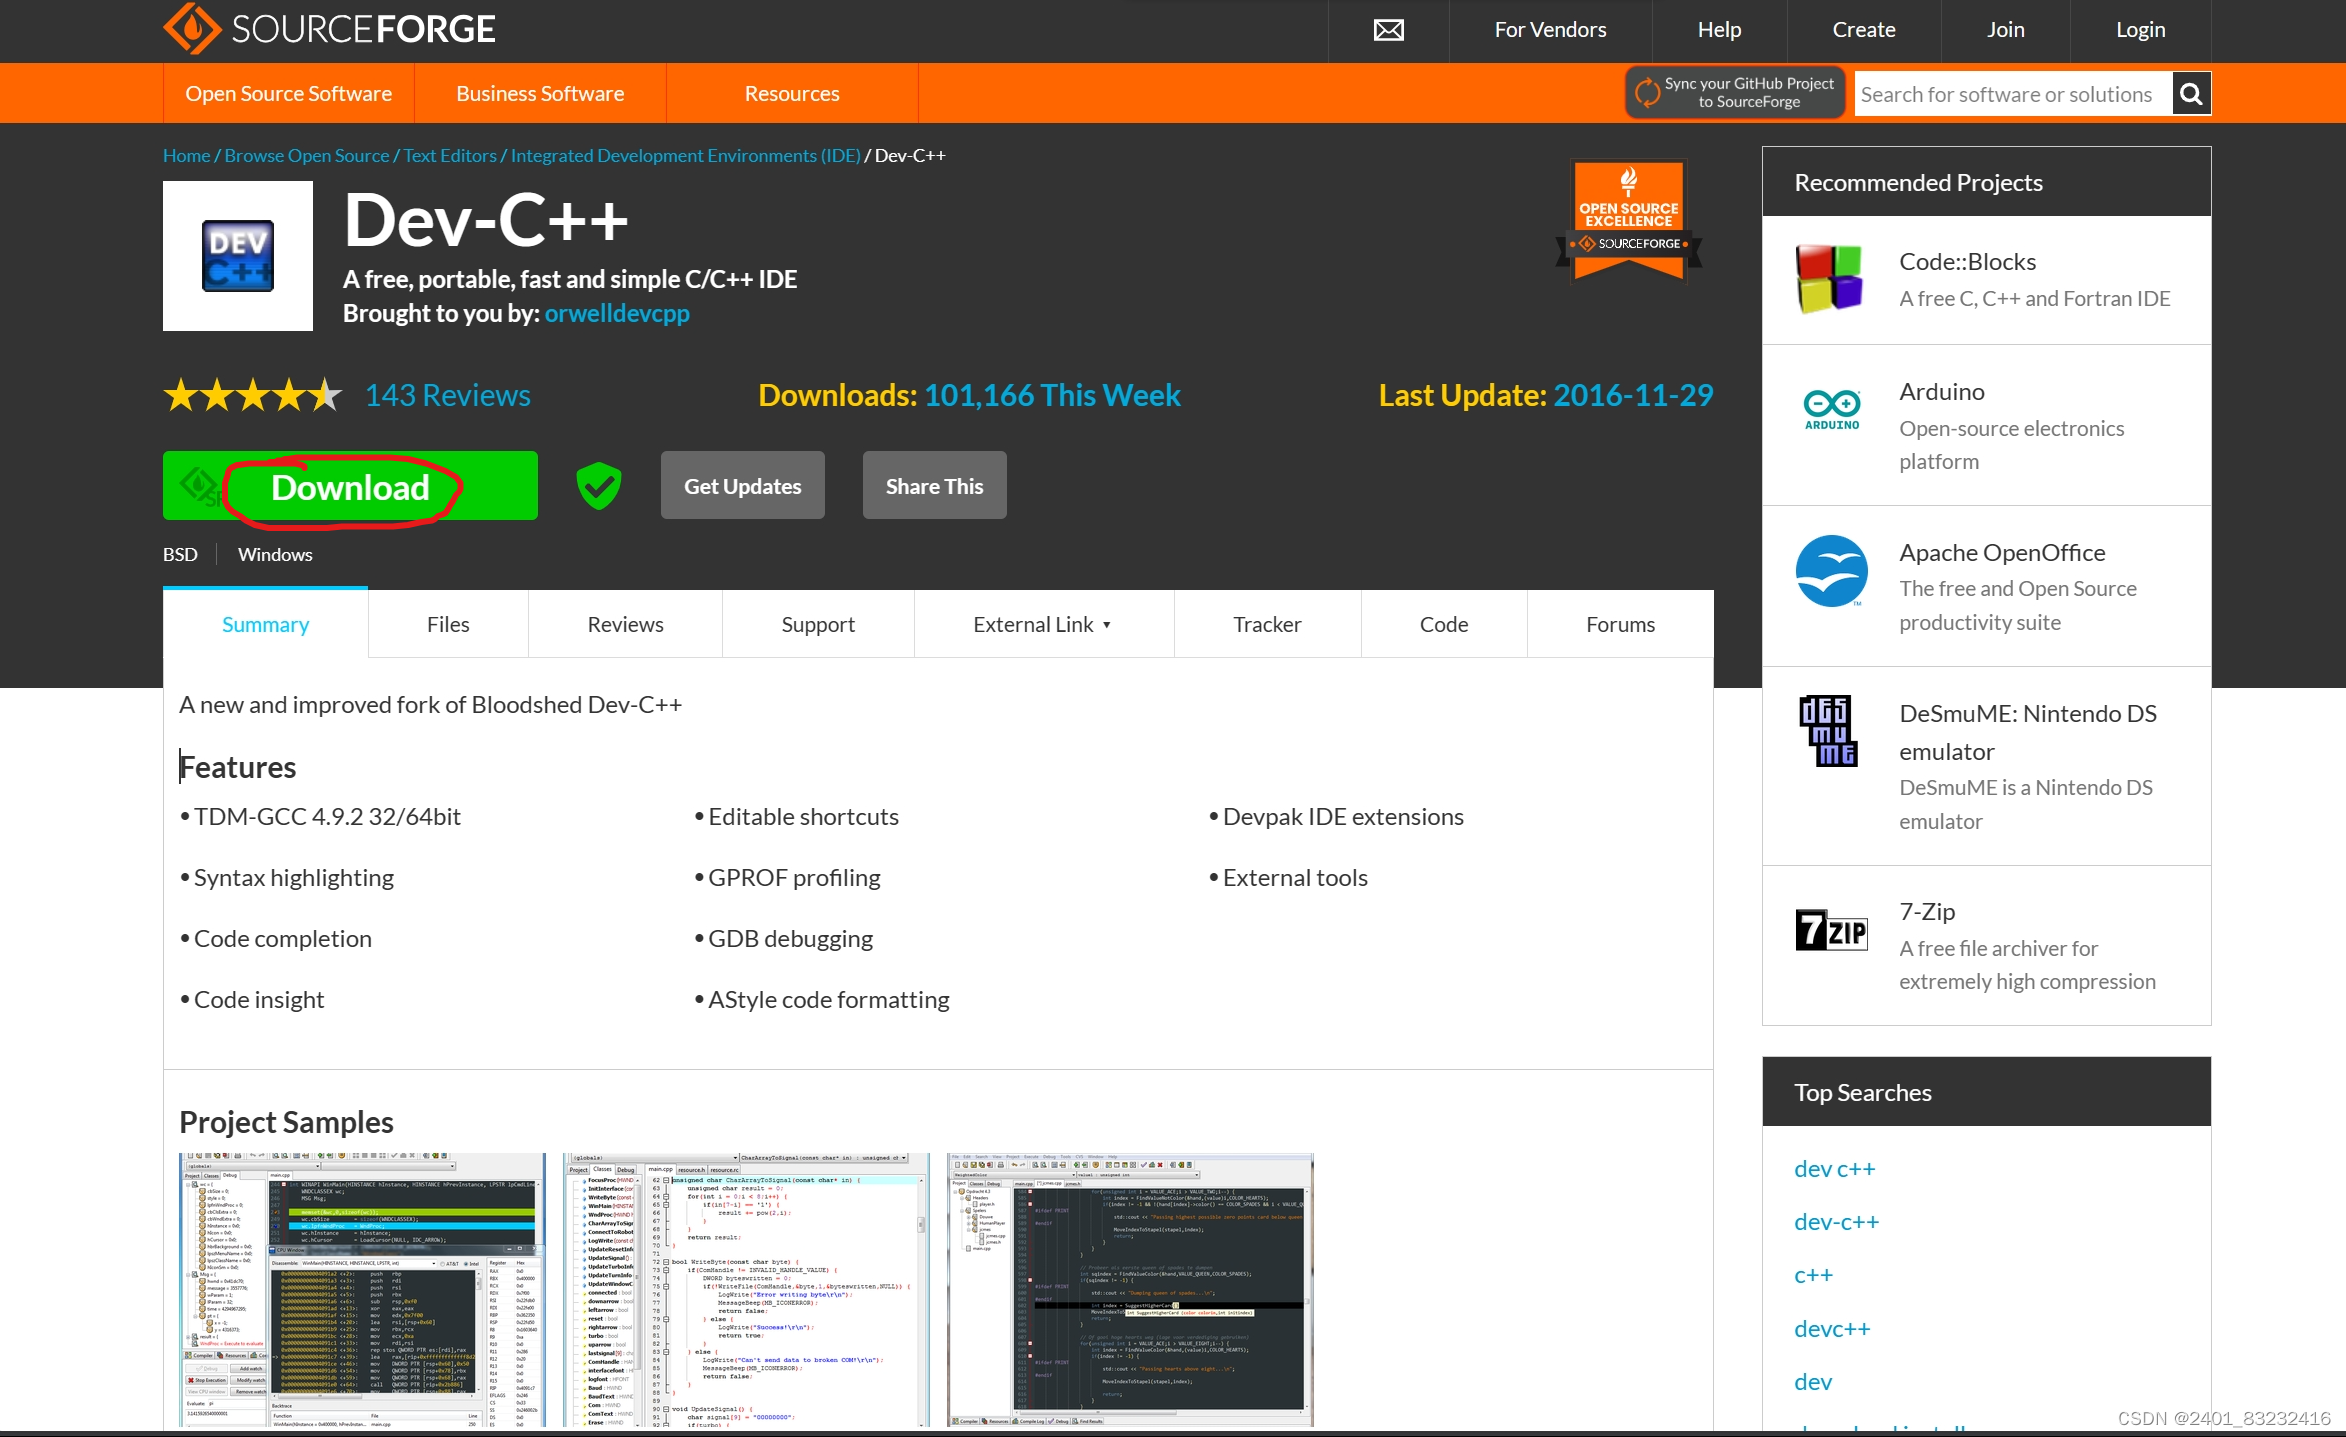Click the 'dev-c++' top search link
This screenshot has height=1437, width=2346.
point(1837,1223)
